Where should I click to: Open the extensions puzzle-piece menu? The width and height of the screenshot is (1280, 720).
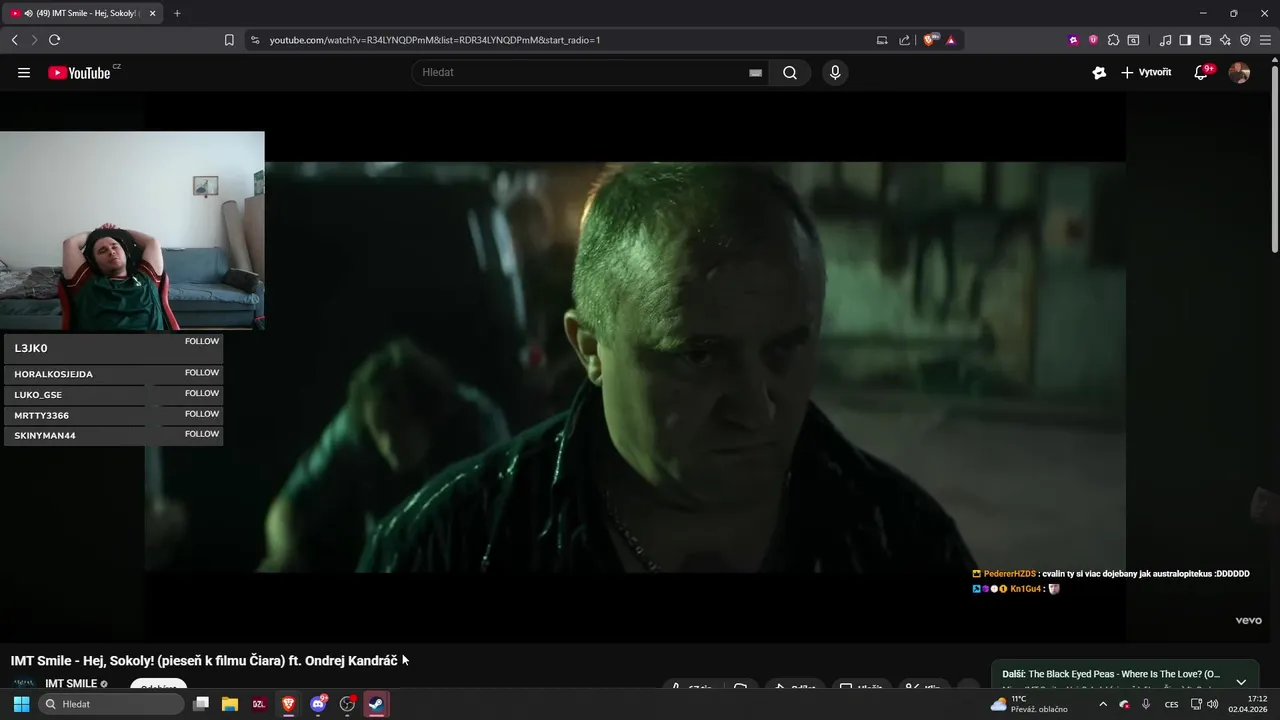(x=1113, y=40)
